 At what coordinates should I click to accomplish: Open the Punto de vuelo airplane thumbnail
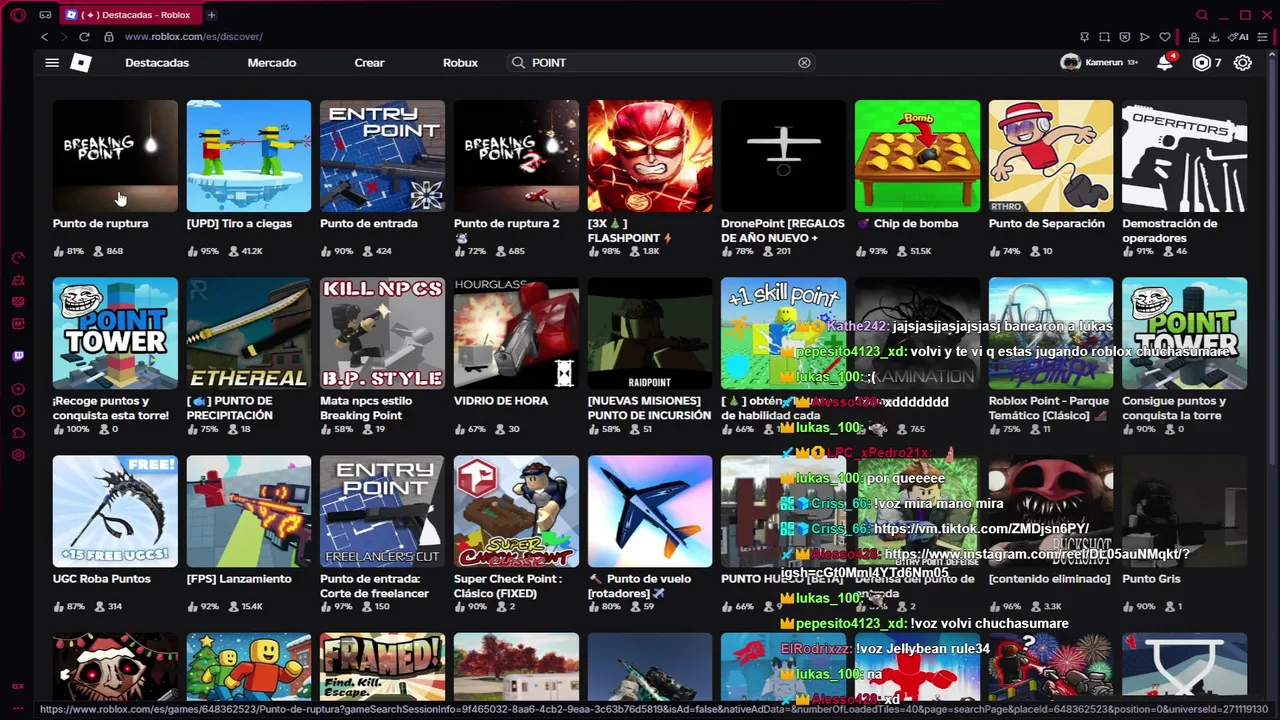pos(650,511)
